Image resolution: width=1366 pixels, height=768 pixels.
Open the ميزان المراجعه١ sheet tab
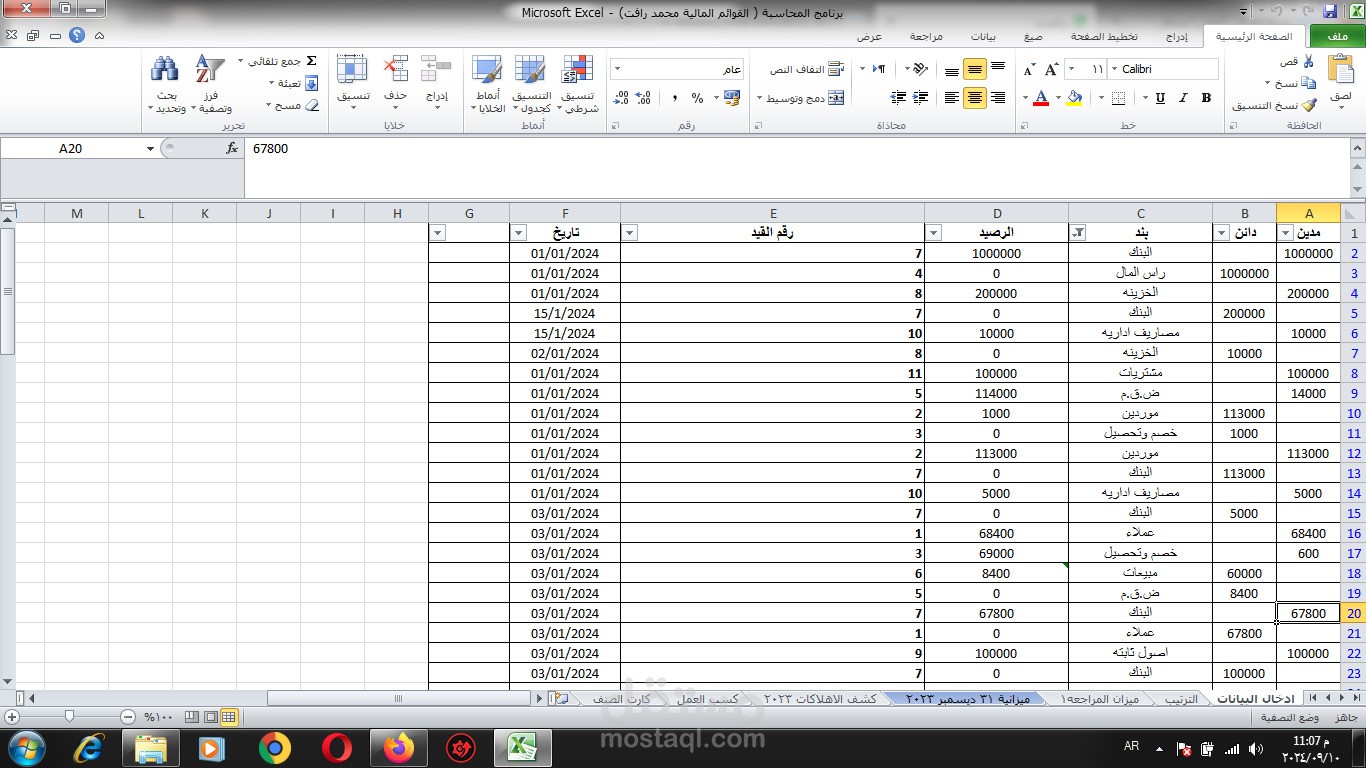click(x=1100, y=699)
